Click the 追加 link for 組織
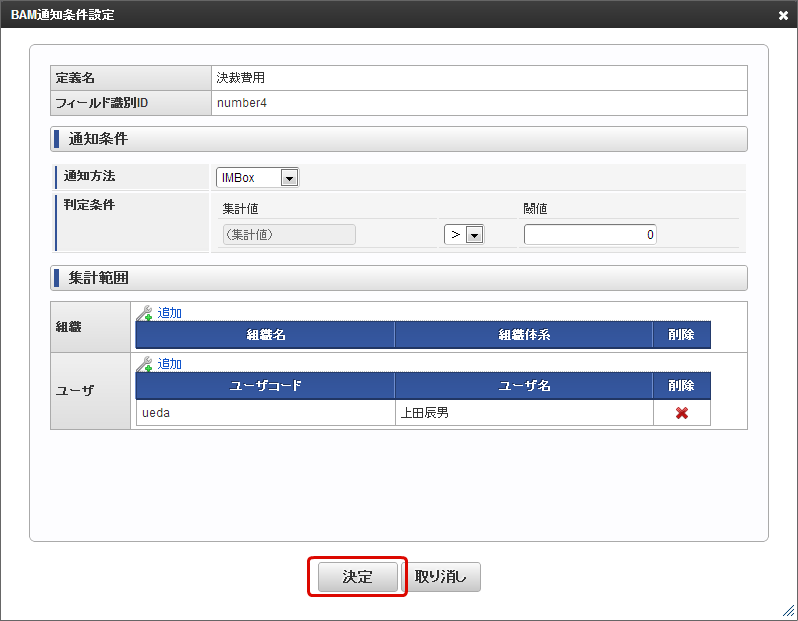Screen dimensions: 798x621 click(169, 313)
